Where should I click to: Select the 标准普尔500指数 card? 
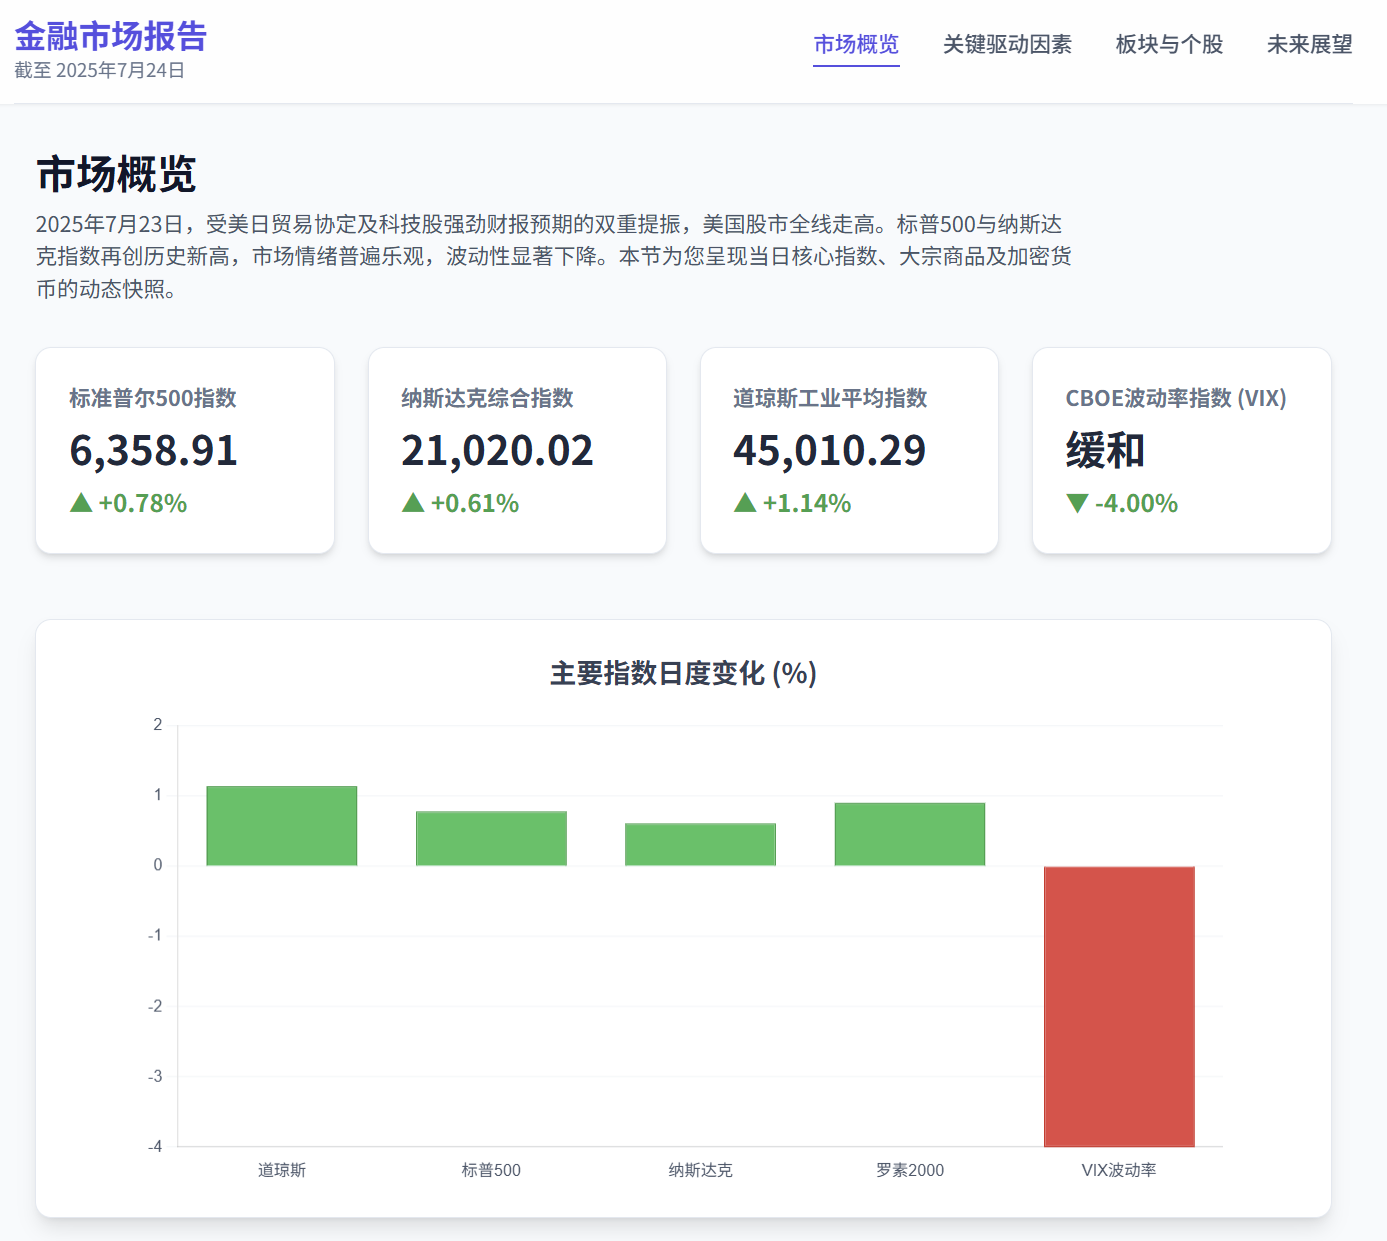tap(185, 450)
